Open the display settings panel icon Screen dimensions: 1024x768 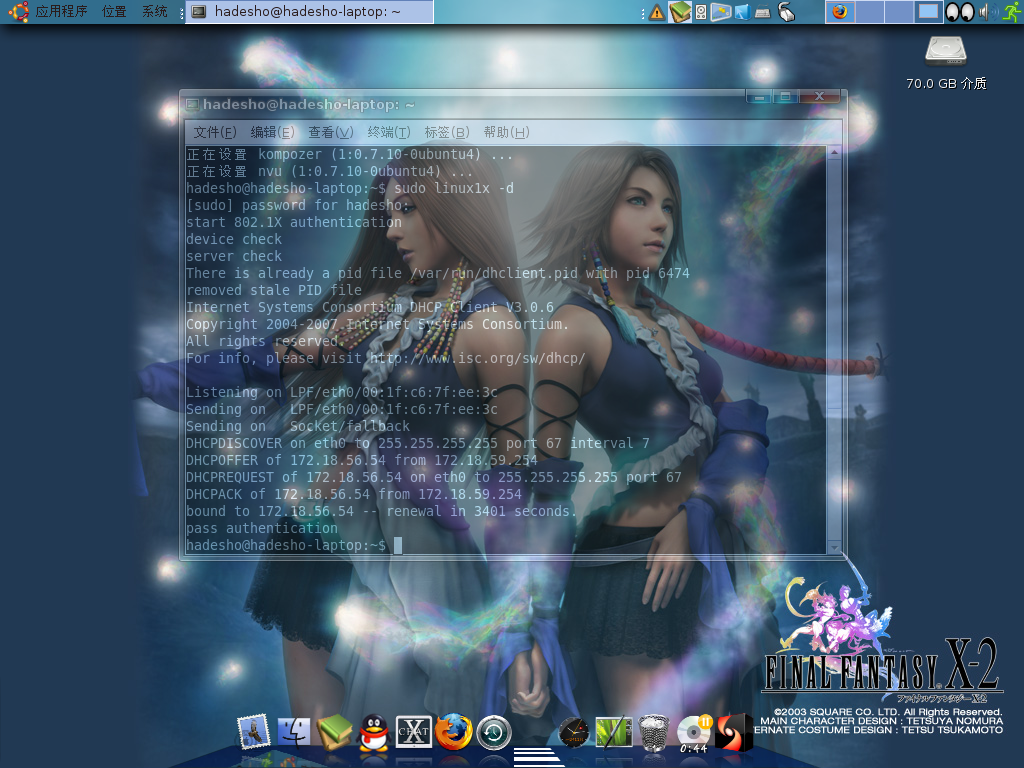point(720,12)
